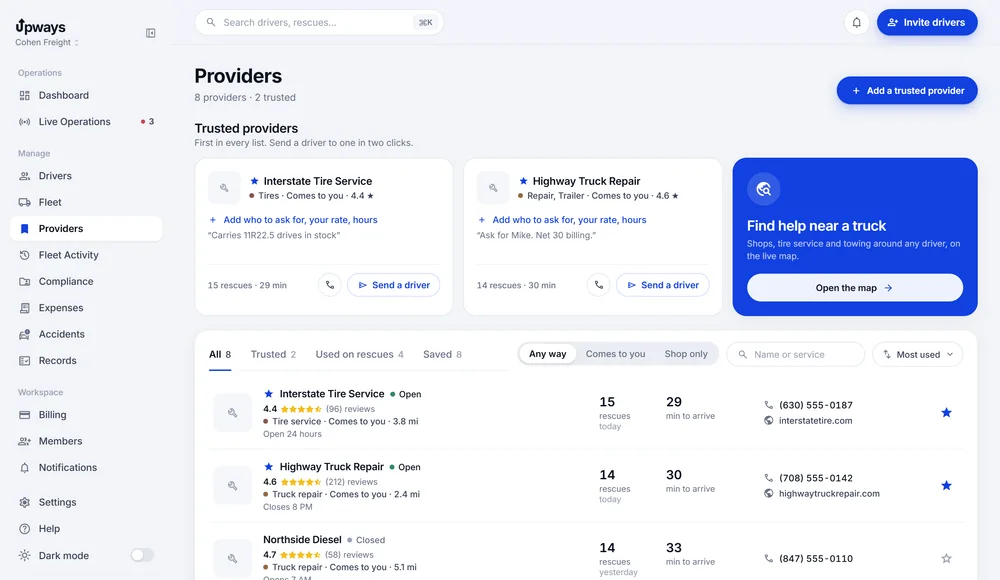Screen dimensions: 1000x580
Task: Expand Cohen Freight workspace switcher
Action: (47, 42)
